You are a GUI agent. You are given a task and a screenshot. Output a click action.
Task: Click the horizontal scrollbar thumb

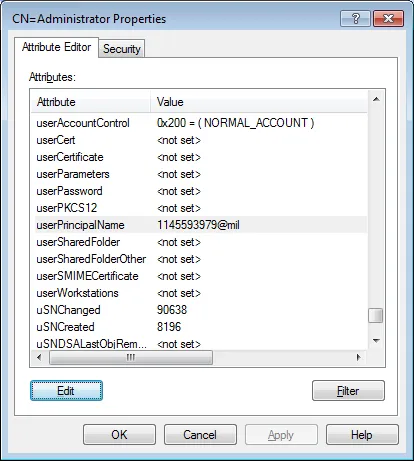[131, 358]
